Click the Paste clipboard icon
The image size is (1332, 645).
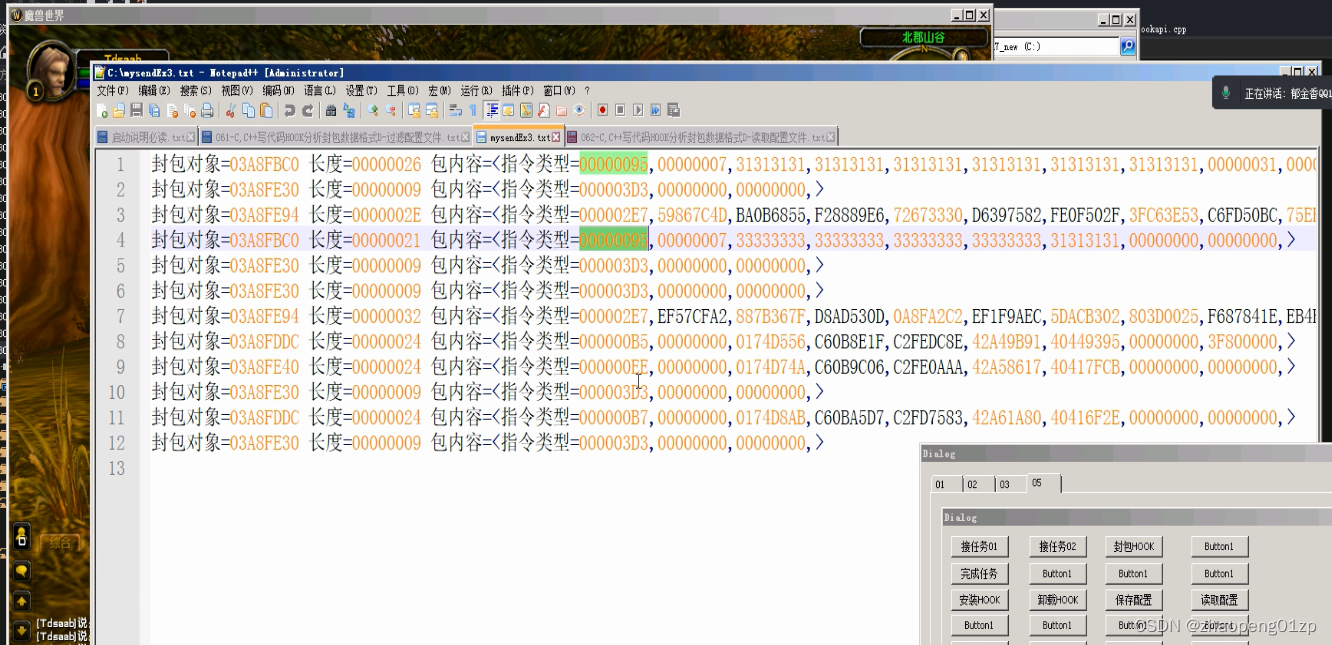coord(266,110)
